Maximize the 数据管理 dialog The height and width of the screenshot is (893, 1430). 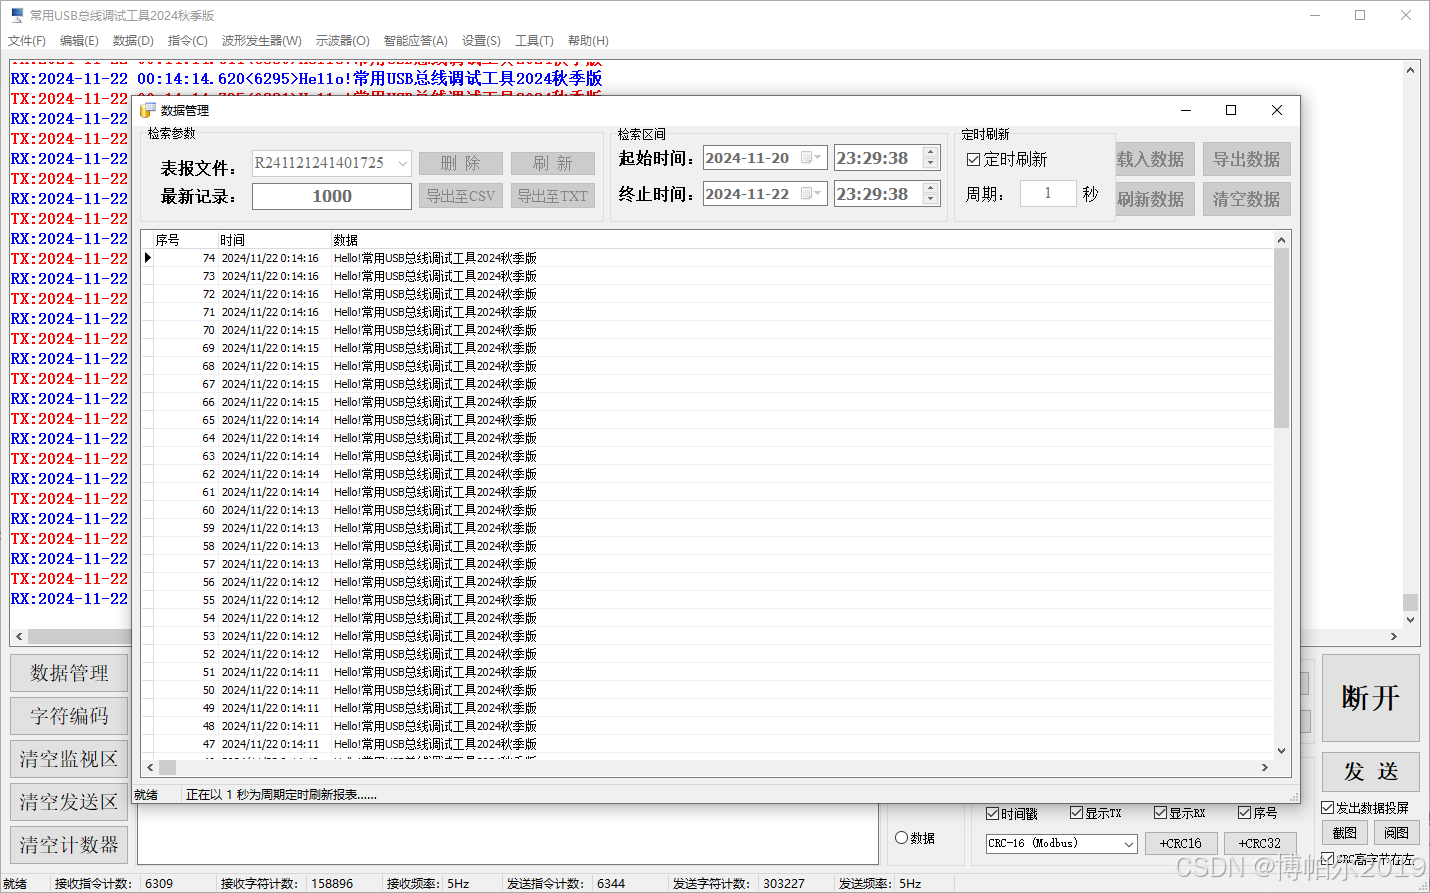pos(1231,110)
